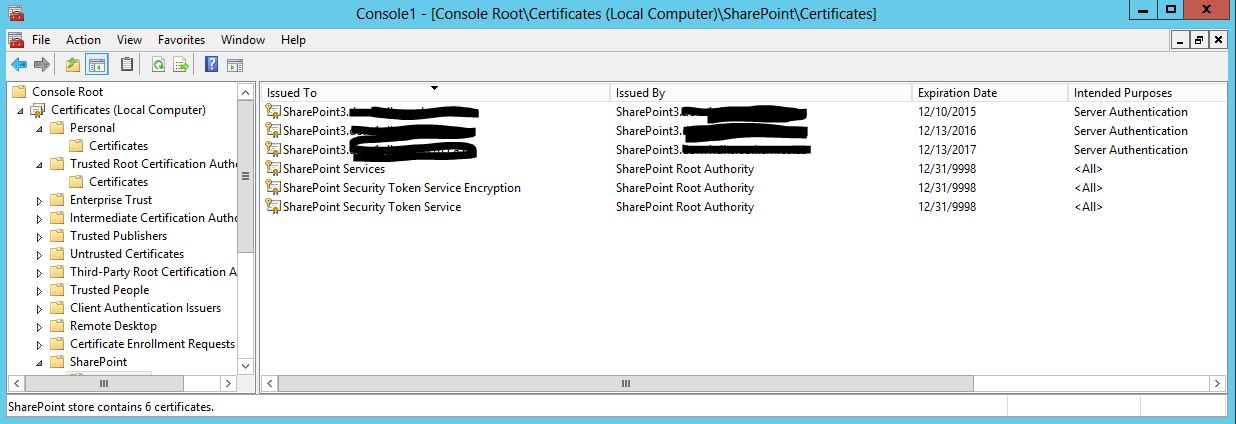Click certificate icon of Security Token Service Encryption
The width and height of the screenshot is (1236, 424).
[273, 188]
